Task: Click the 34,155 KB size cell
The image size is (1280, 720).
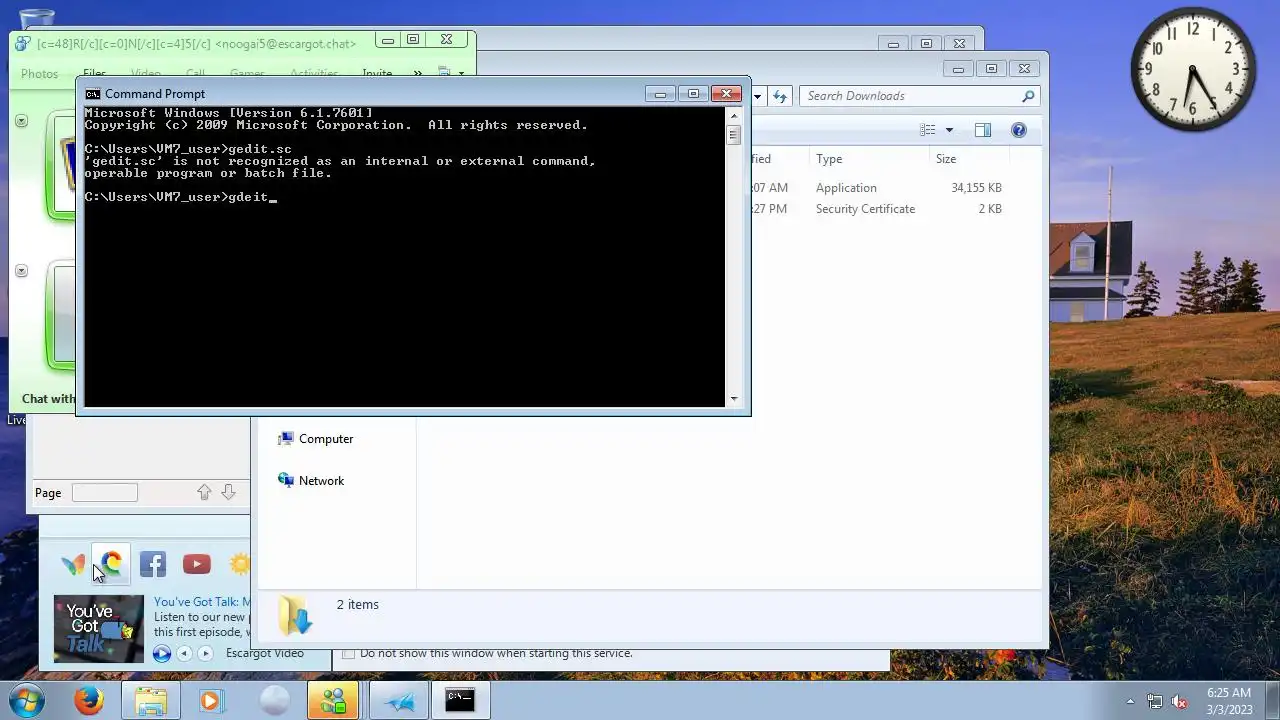Action: (x=976, y=188)
